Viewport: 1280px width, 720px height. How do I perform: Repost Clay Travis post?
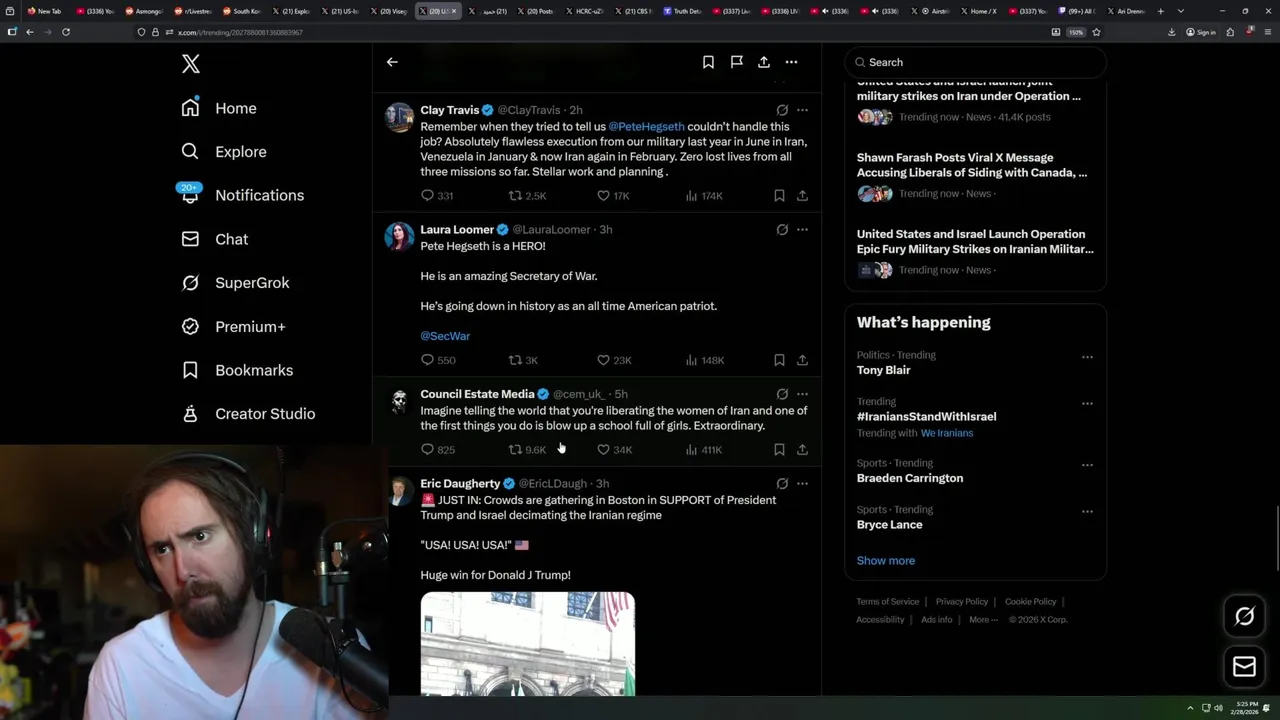[527, 196]
